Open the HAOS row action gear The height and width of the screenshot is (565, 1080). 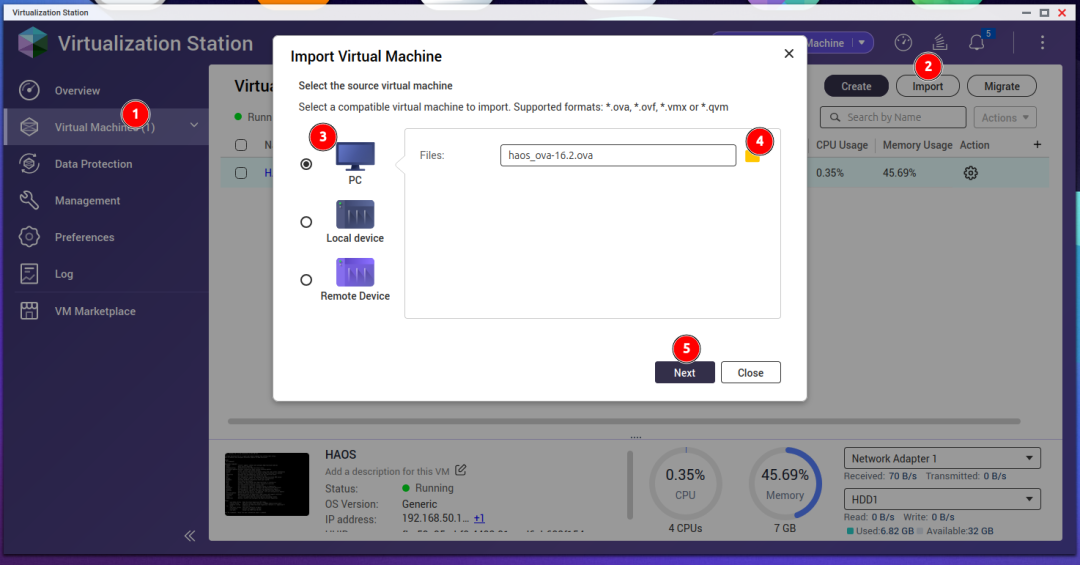click(x=970, y=173)
